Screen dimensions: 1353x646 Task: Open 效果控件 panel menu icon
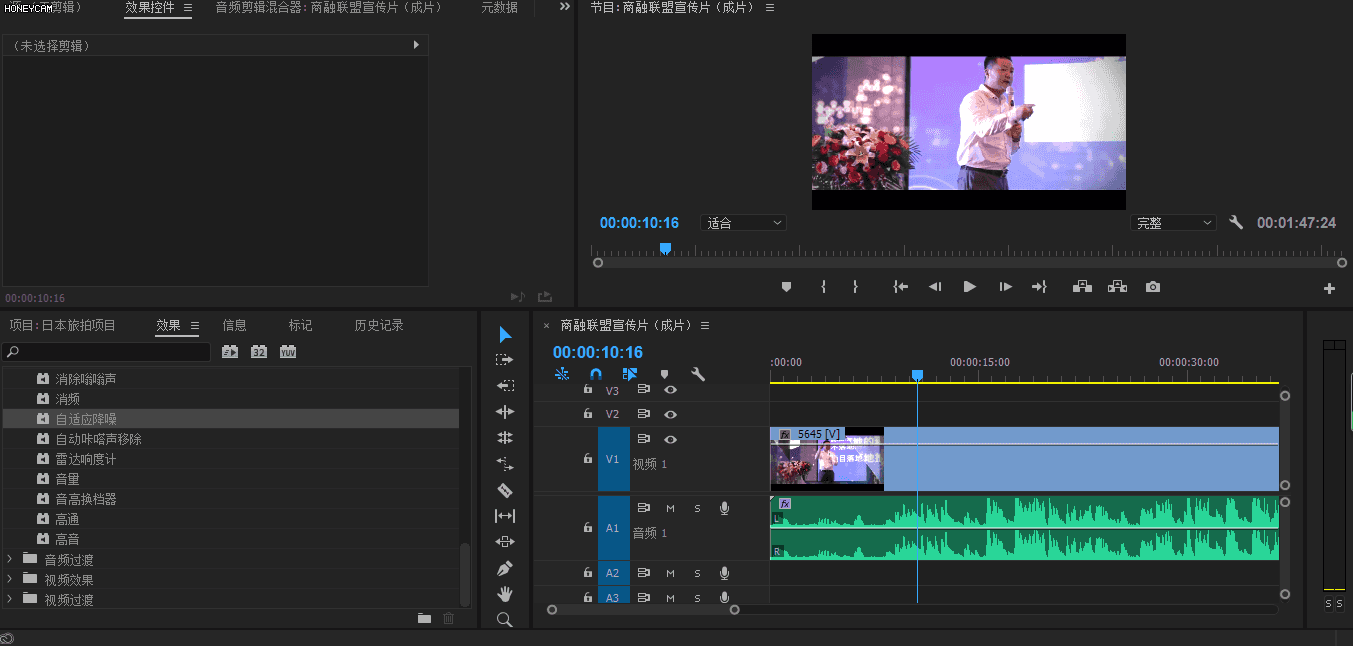[x=187, y=7]
